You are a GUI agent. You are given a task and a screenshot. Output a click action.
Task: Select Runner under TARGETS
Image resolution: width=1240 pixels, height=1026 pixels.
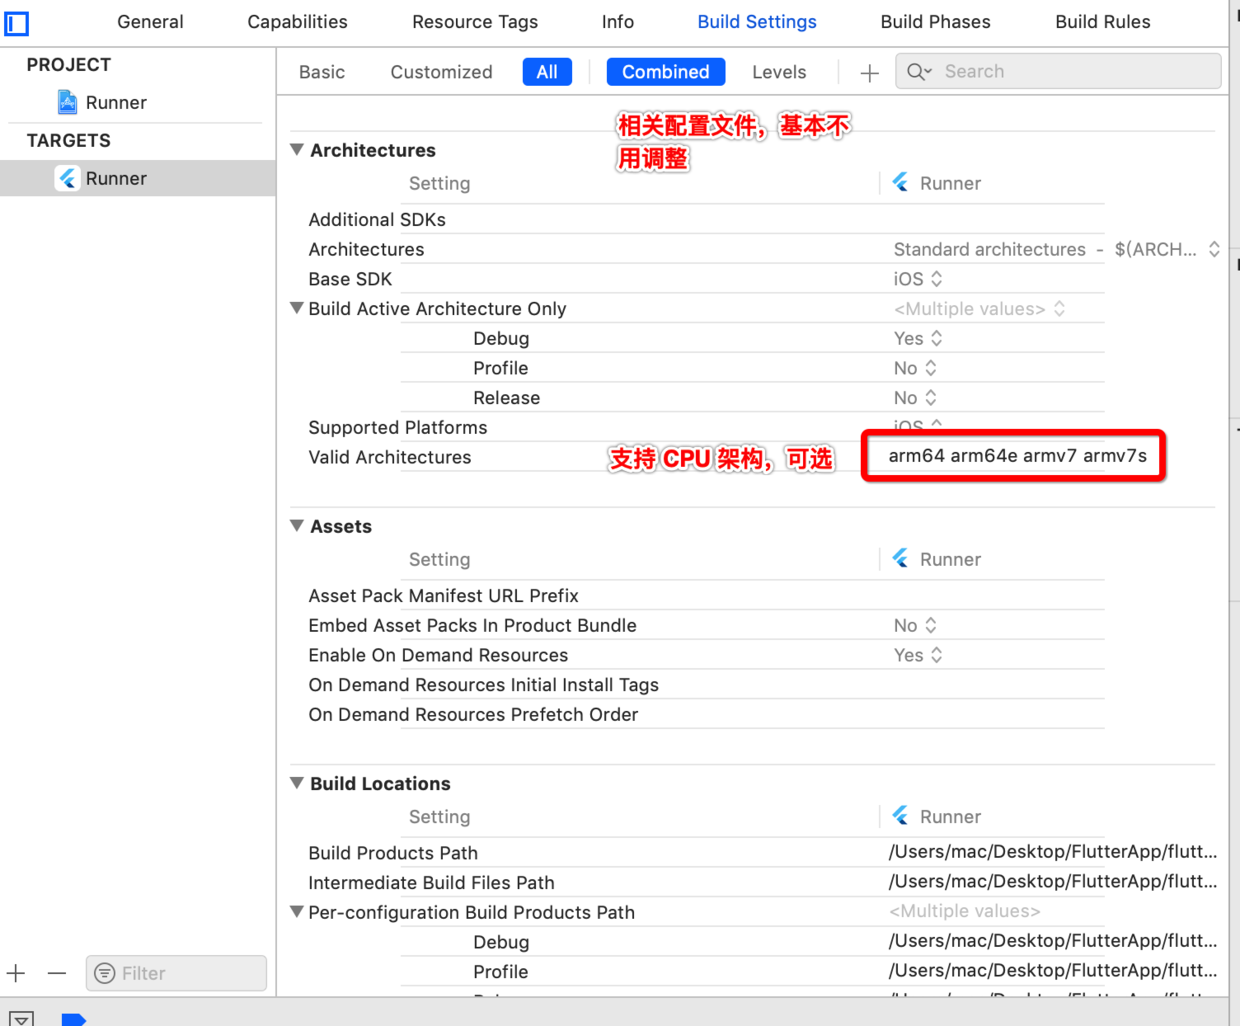coord(138,178)
